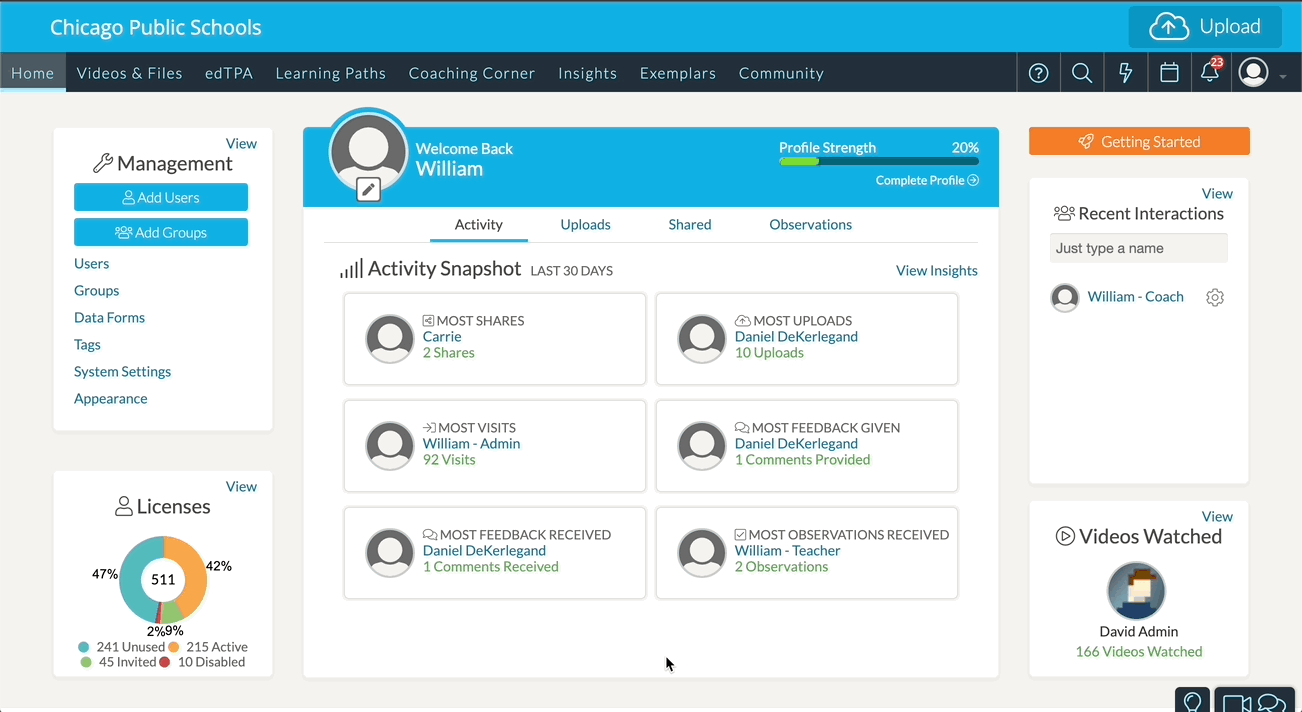Click the search magnifier icon

point(1081,73)
